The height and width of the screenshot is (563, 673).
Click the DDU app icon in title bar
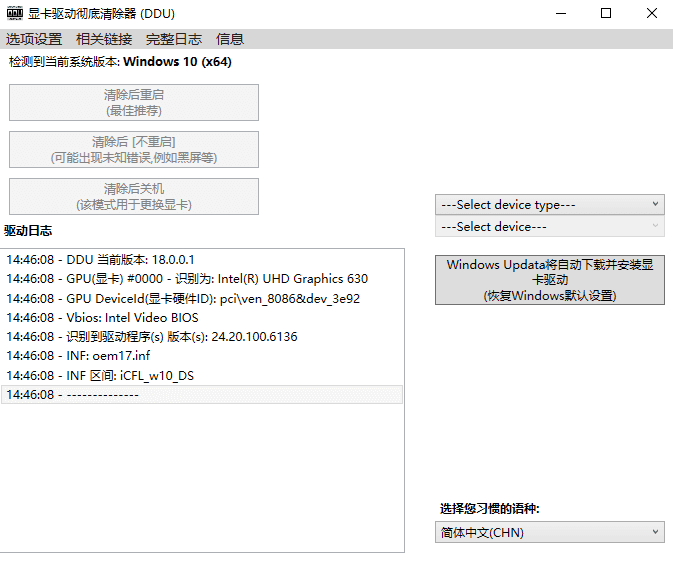(x=15, y=14)
